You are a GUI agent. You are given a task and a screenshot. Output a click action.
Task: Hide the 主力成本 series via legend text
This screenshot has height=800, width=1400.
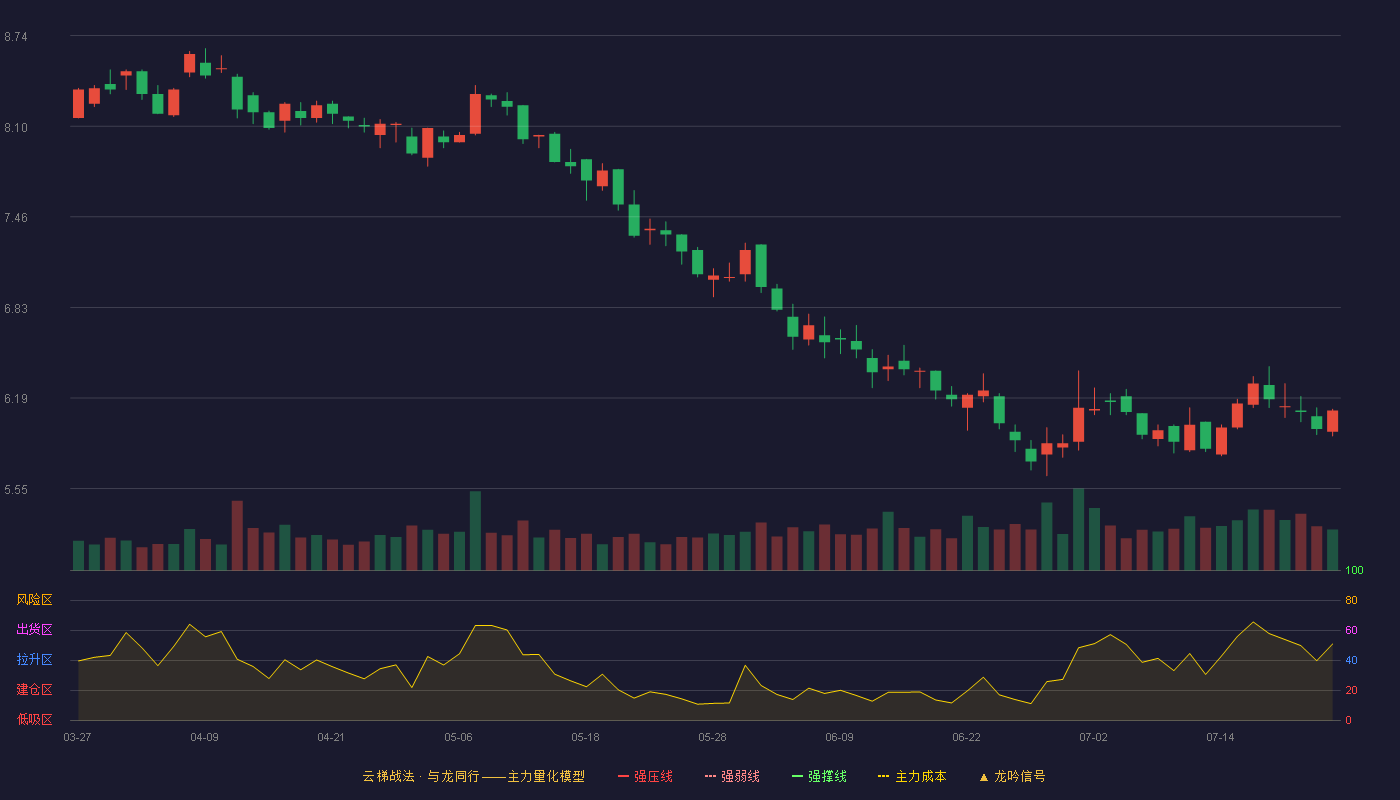click(920, 776)
